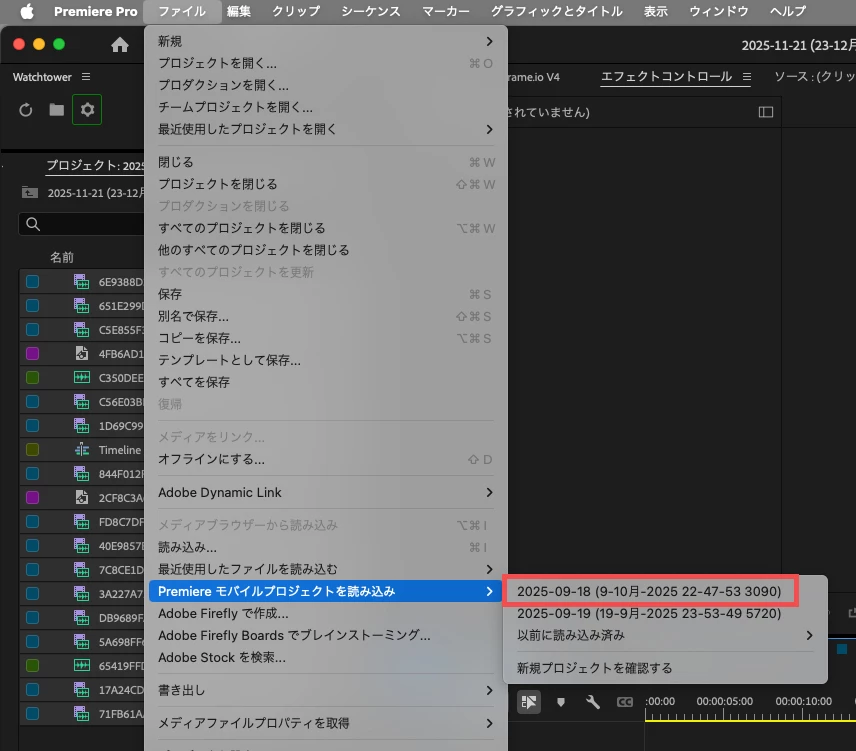856x751 pixels.
Task: Expand 最近使用したプロジェクトを開く submenu
Action: [325, 129]
